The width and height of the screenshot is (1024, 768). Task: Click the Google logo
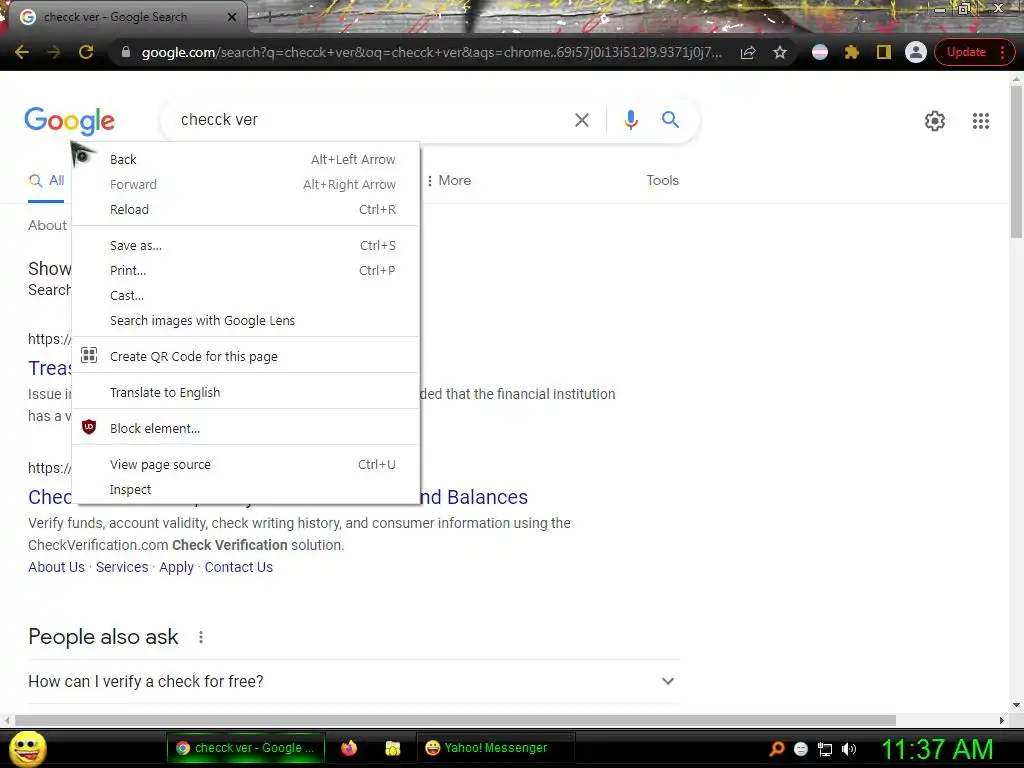[69, 121]
